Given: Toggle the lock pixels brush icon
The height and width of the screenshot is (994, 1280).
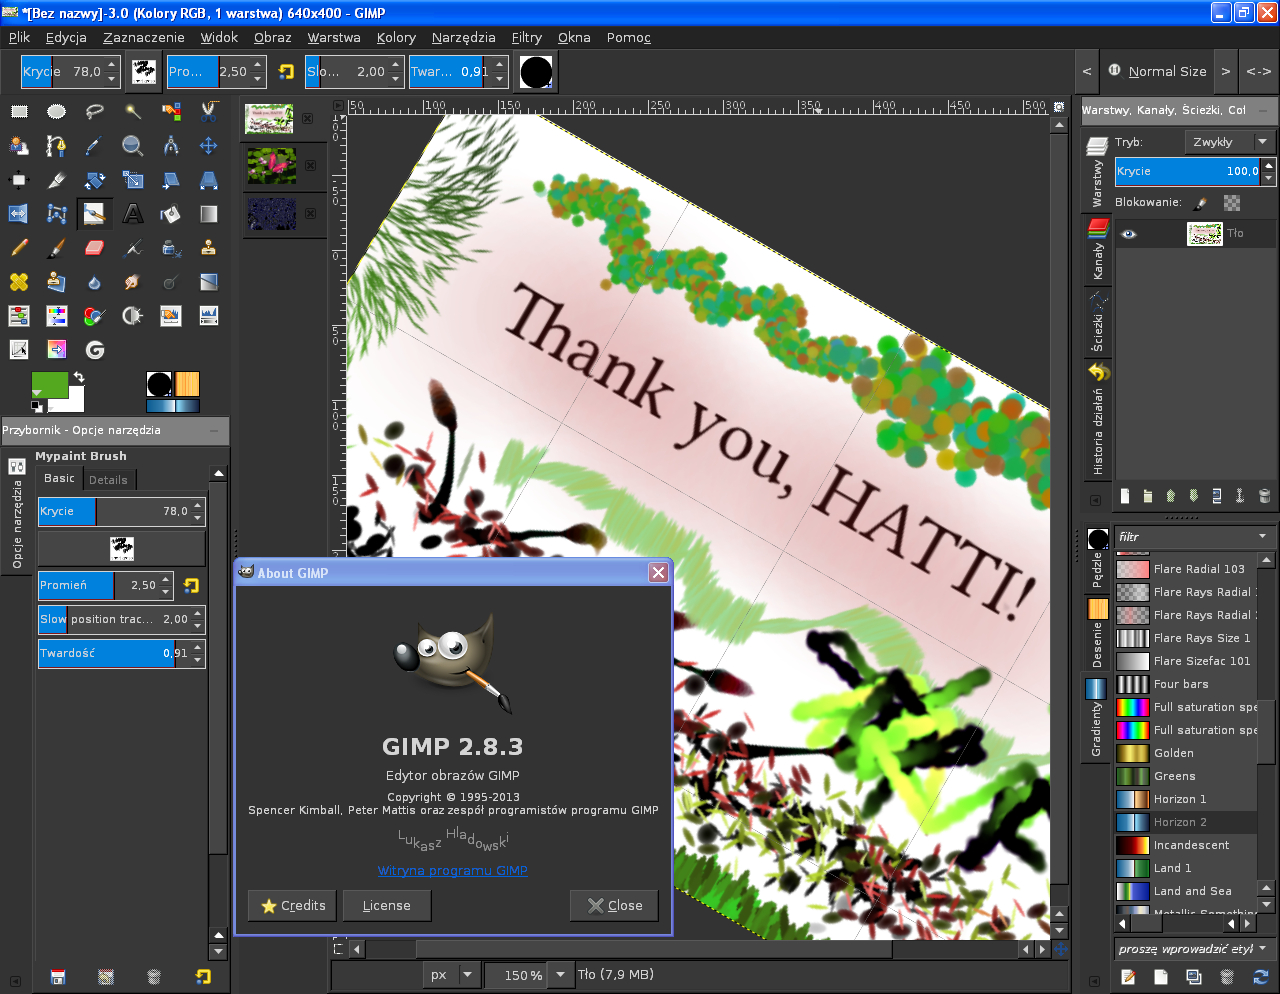Looking at the screenshot, I should point(1201,202).
